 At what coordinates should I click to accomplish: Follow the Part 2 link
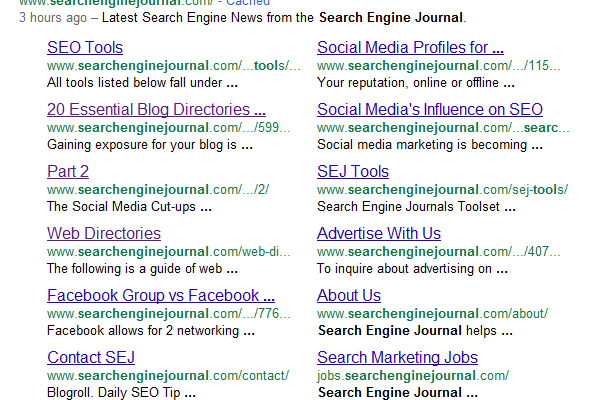point(68,172)
